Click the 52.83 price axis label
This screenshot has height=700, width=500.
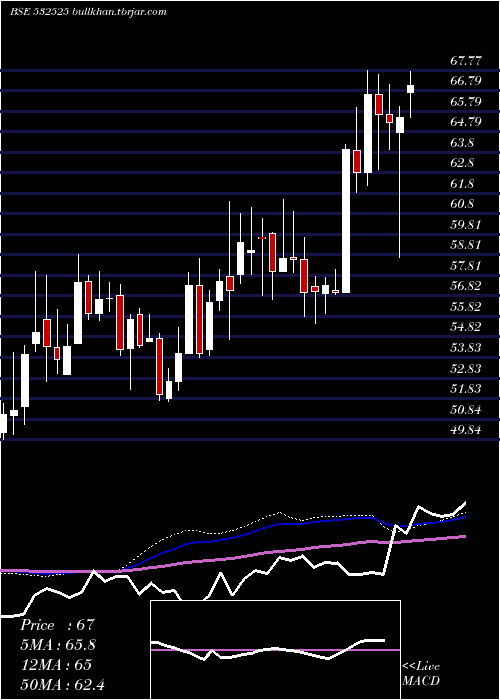[x=466, y=368]
